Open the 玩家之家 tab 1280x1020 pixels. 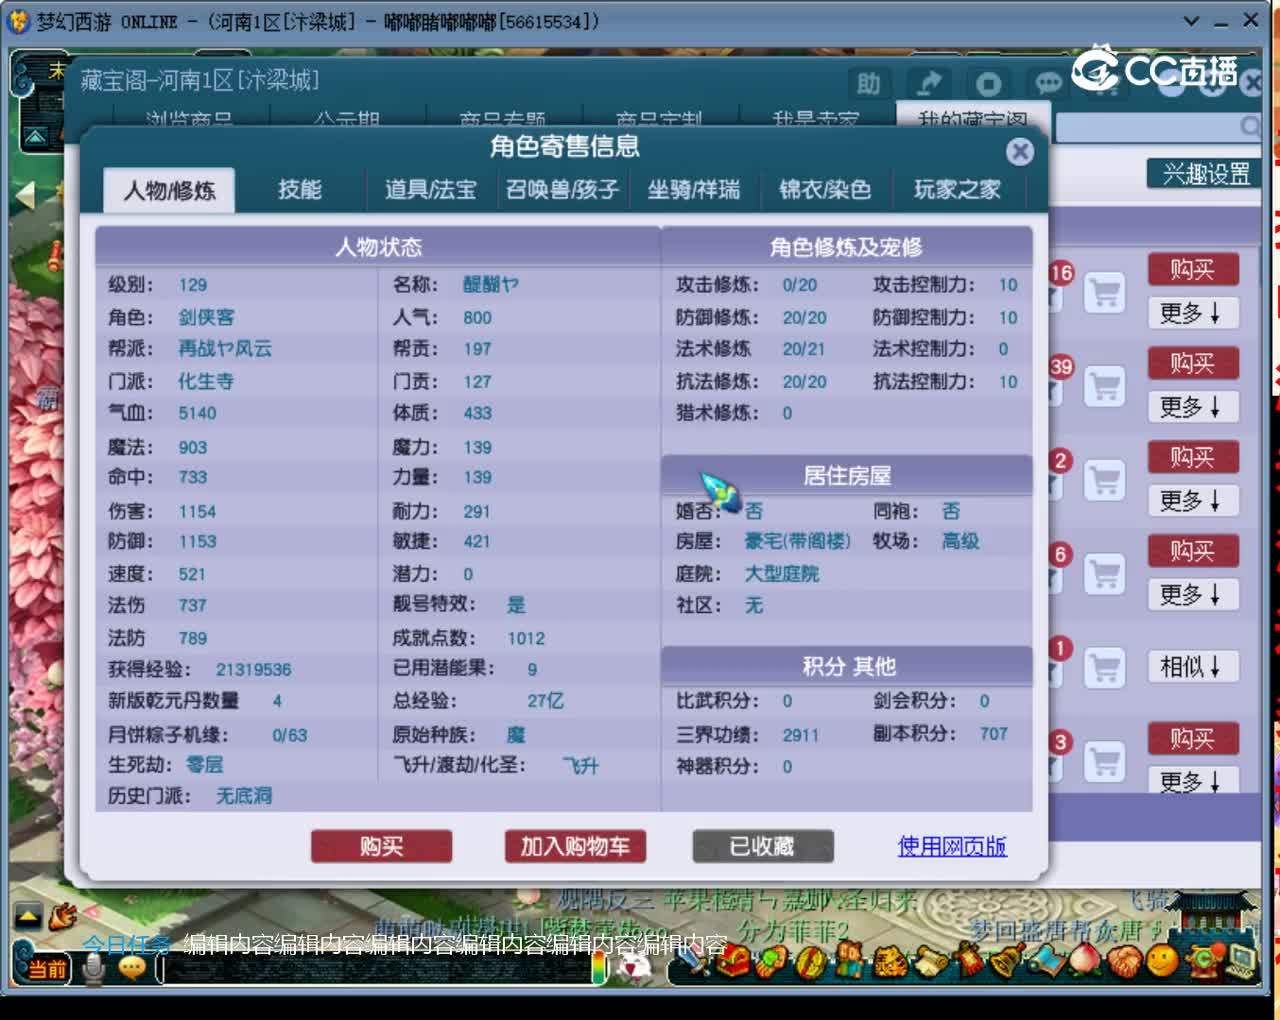pyautogui.click(x=957, y=189)
